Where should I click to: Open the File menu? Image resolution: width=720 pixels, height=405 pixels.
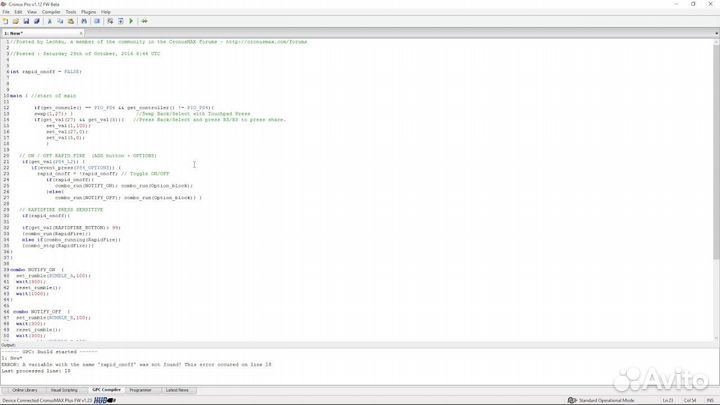pos(6,12)
